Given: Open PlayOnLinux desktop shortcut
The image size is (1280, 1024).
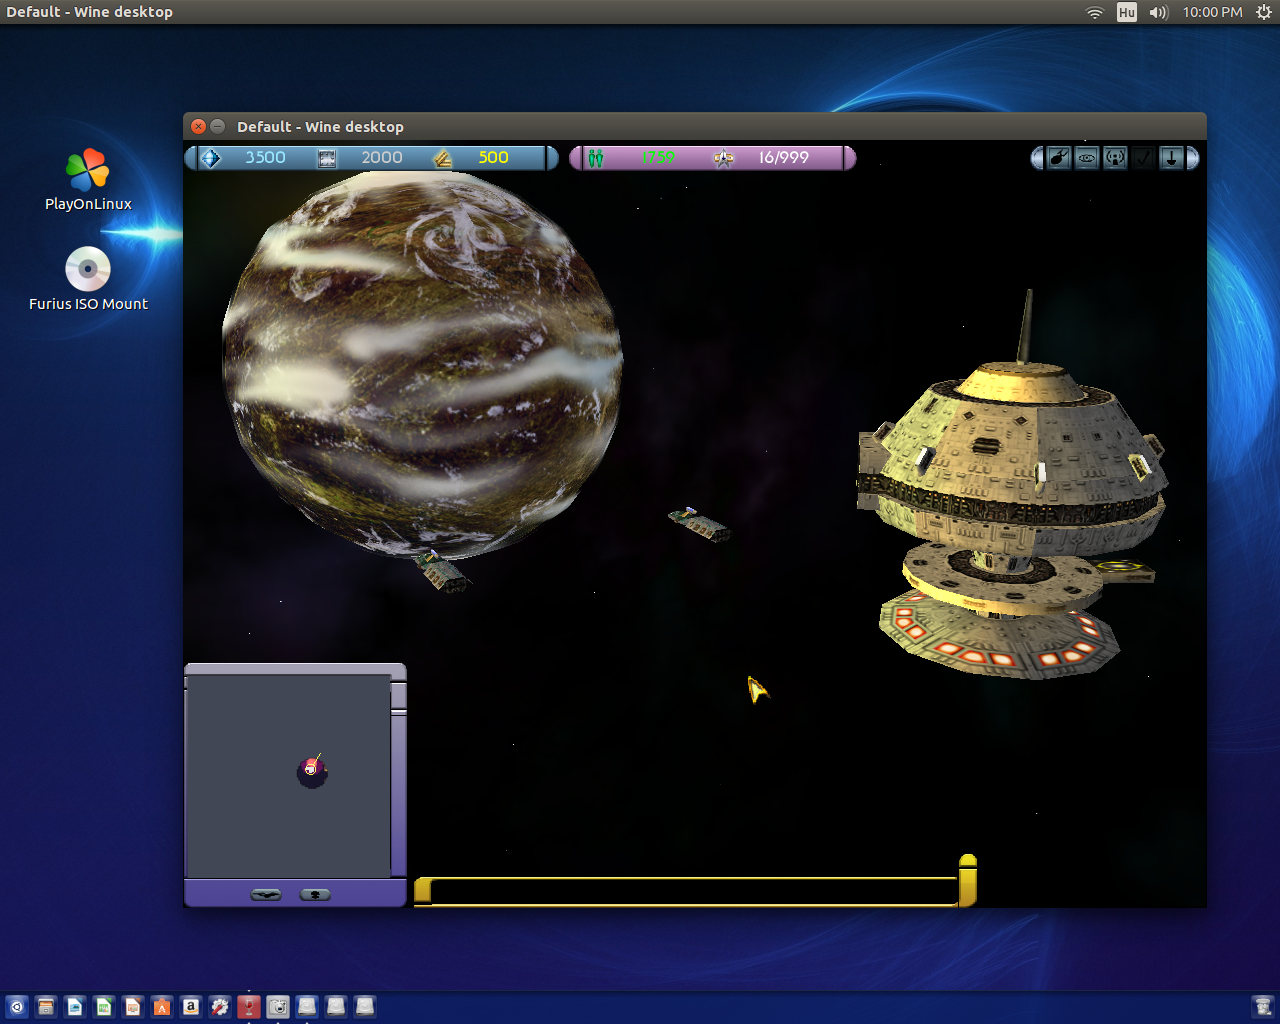Looking at the screenshot, I should tap(88, 180).
